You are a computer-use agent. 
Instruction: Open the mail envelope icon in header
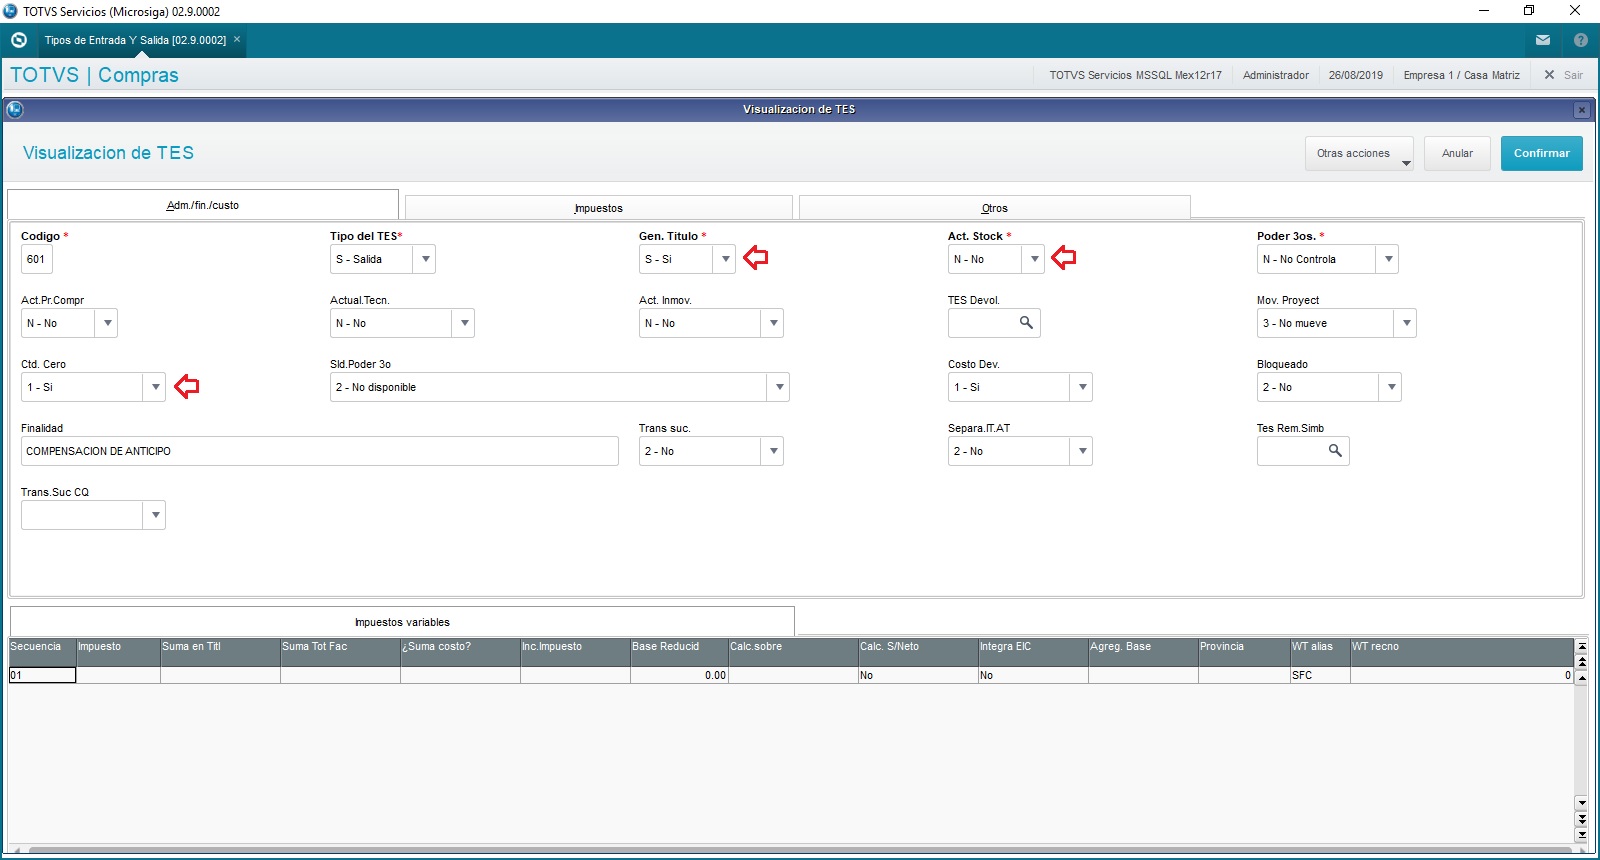tap(1543, 40)
